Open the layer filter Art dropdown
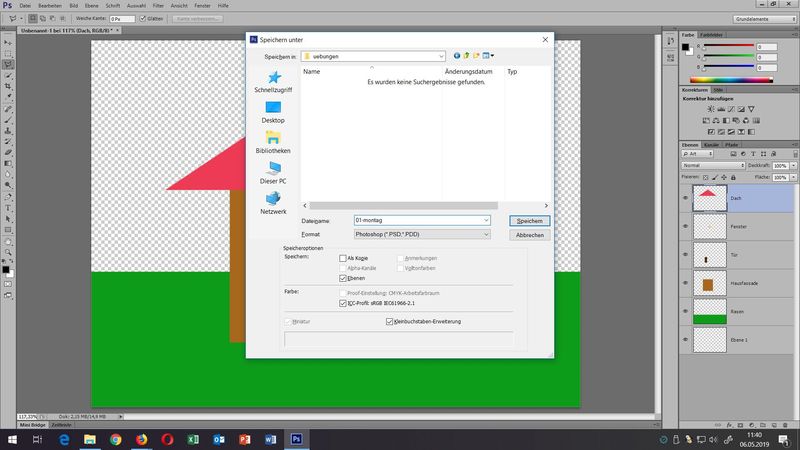This screenshot has width=800, height=450. click(x=697, y=154)
